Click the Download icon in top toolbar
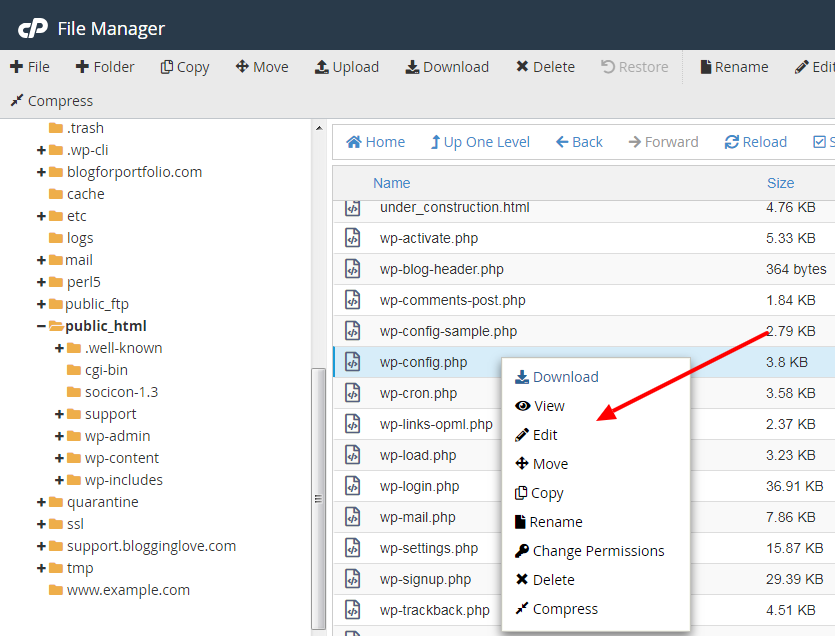835x636 pixels. tap(412, 67)
